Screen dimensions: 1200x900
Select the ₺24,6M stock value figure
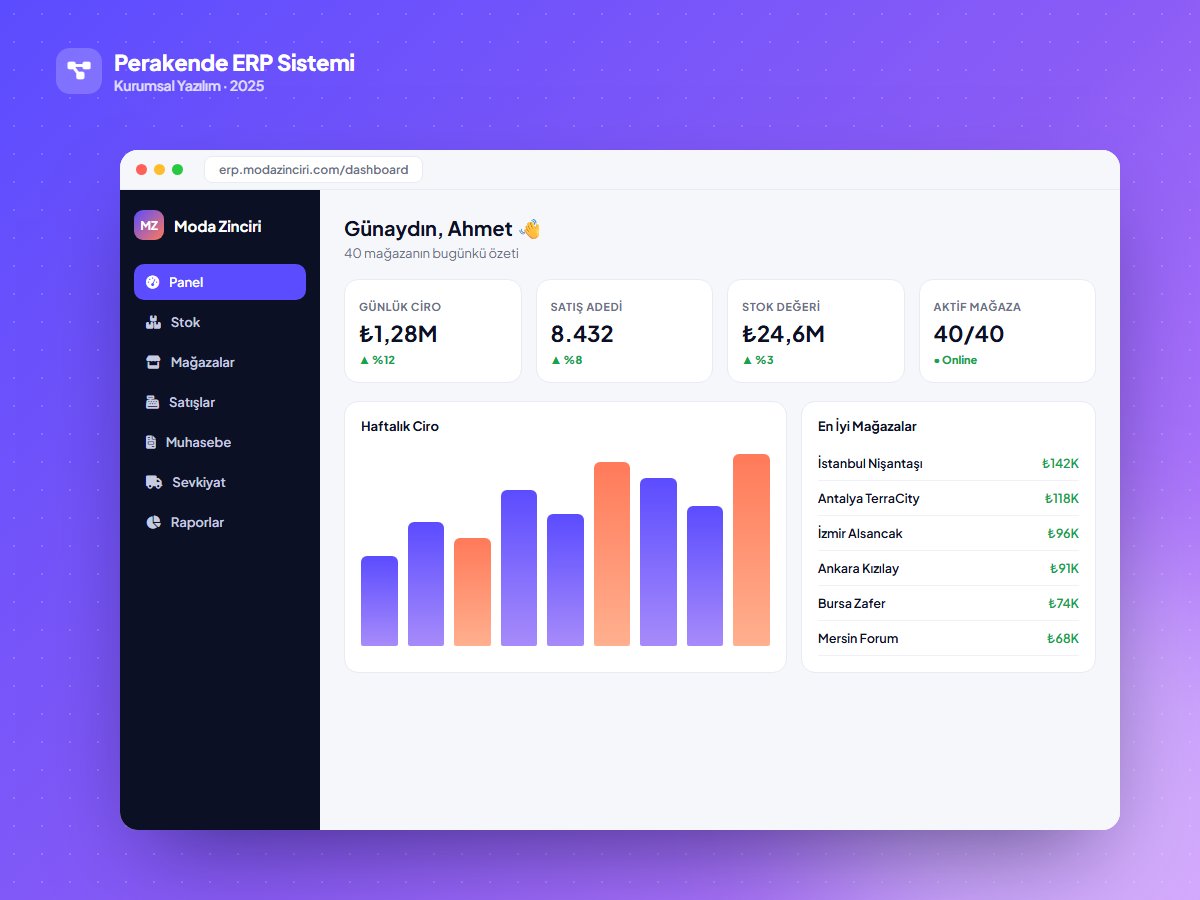click(x=783, y=334)
